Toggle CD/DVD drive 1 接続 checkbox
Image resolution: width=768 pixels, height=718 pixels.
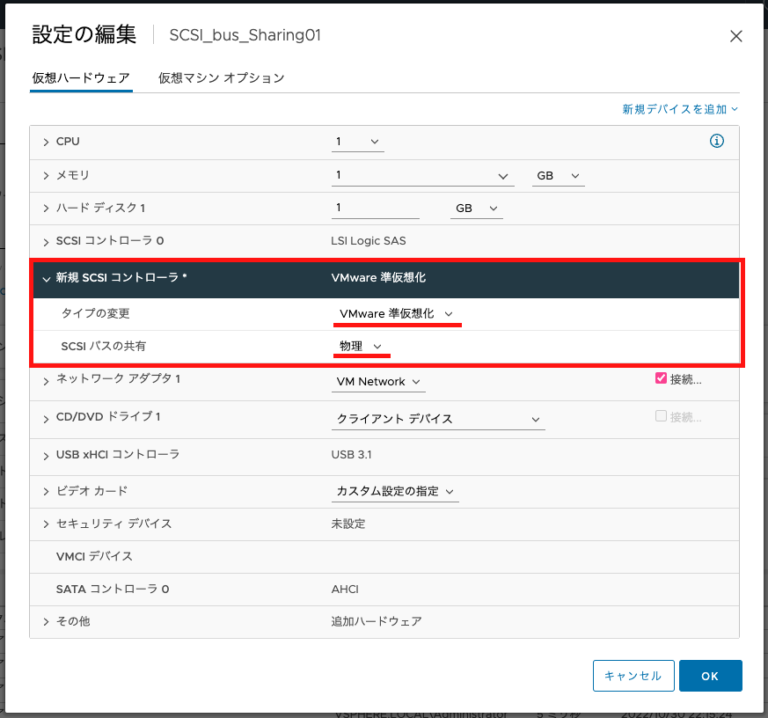661,416
